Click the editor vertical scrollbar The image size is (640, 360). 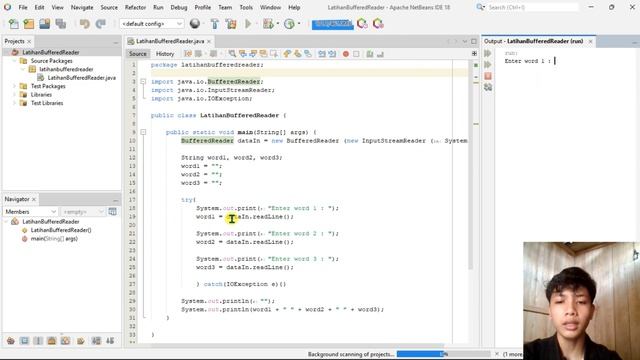pos(471,165)
